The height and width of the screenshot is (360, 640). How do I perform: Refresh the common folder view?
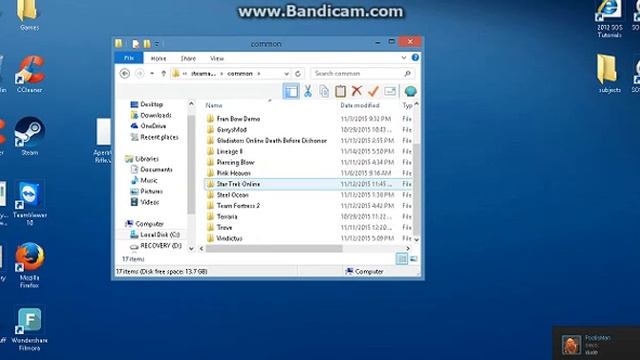point(298,73)
